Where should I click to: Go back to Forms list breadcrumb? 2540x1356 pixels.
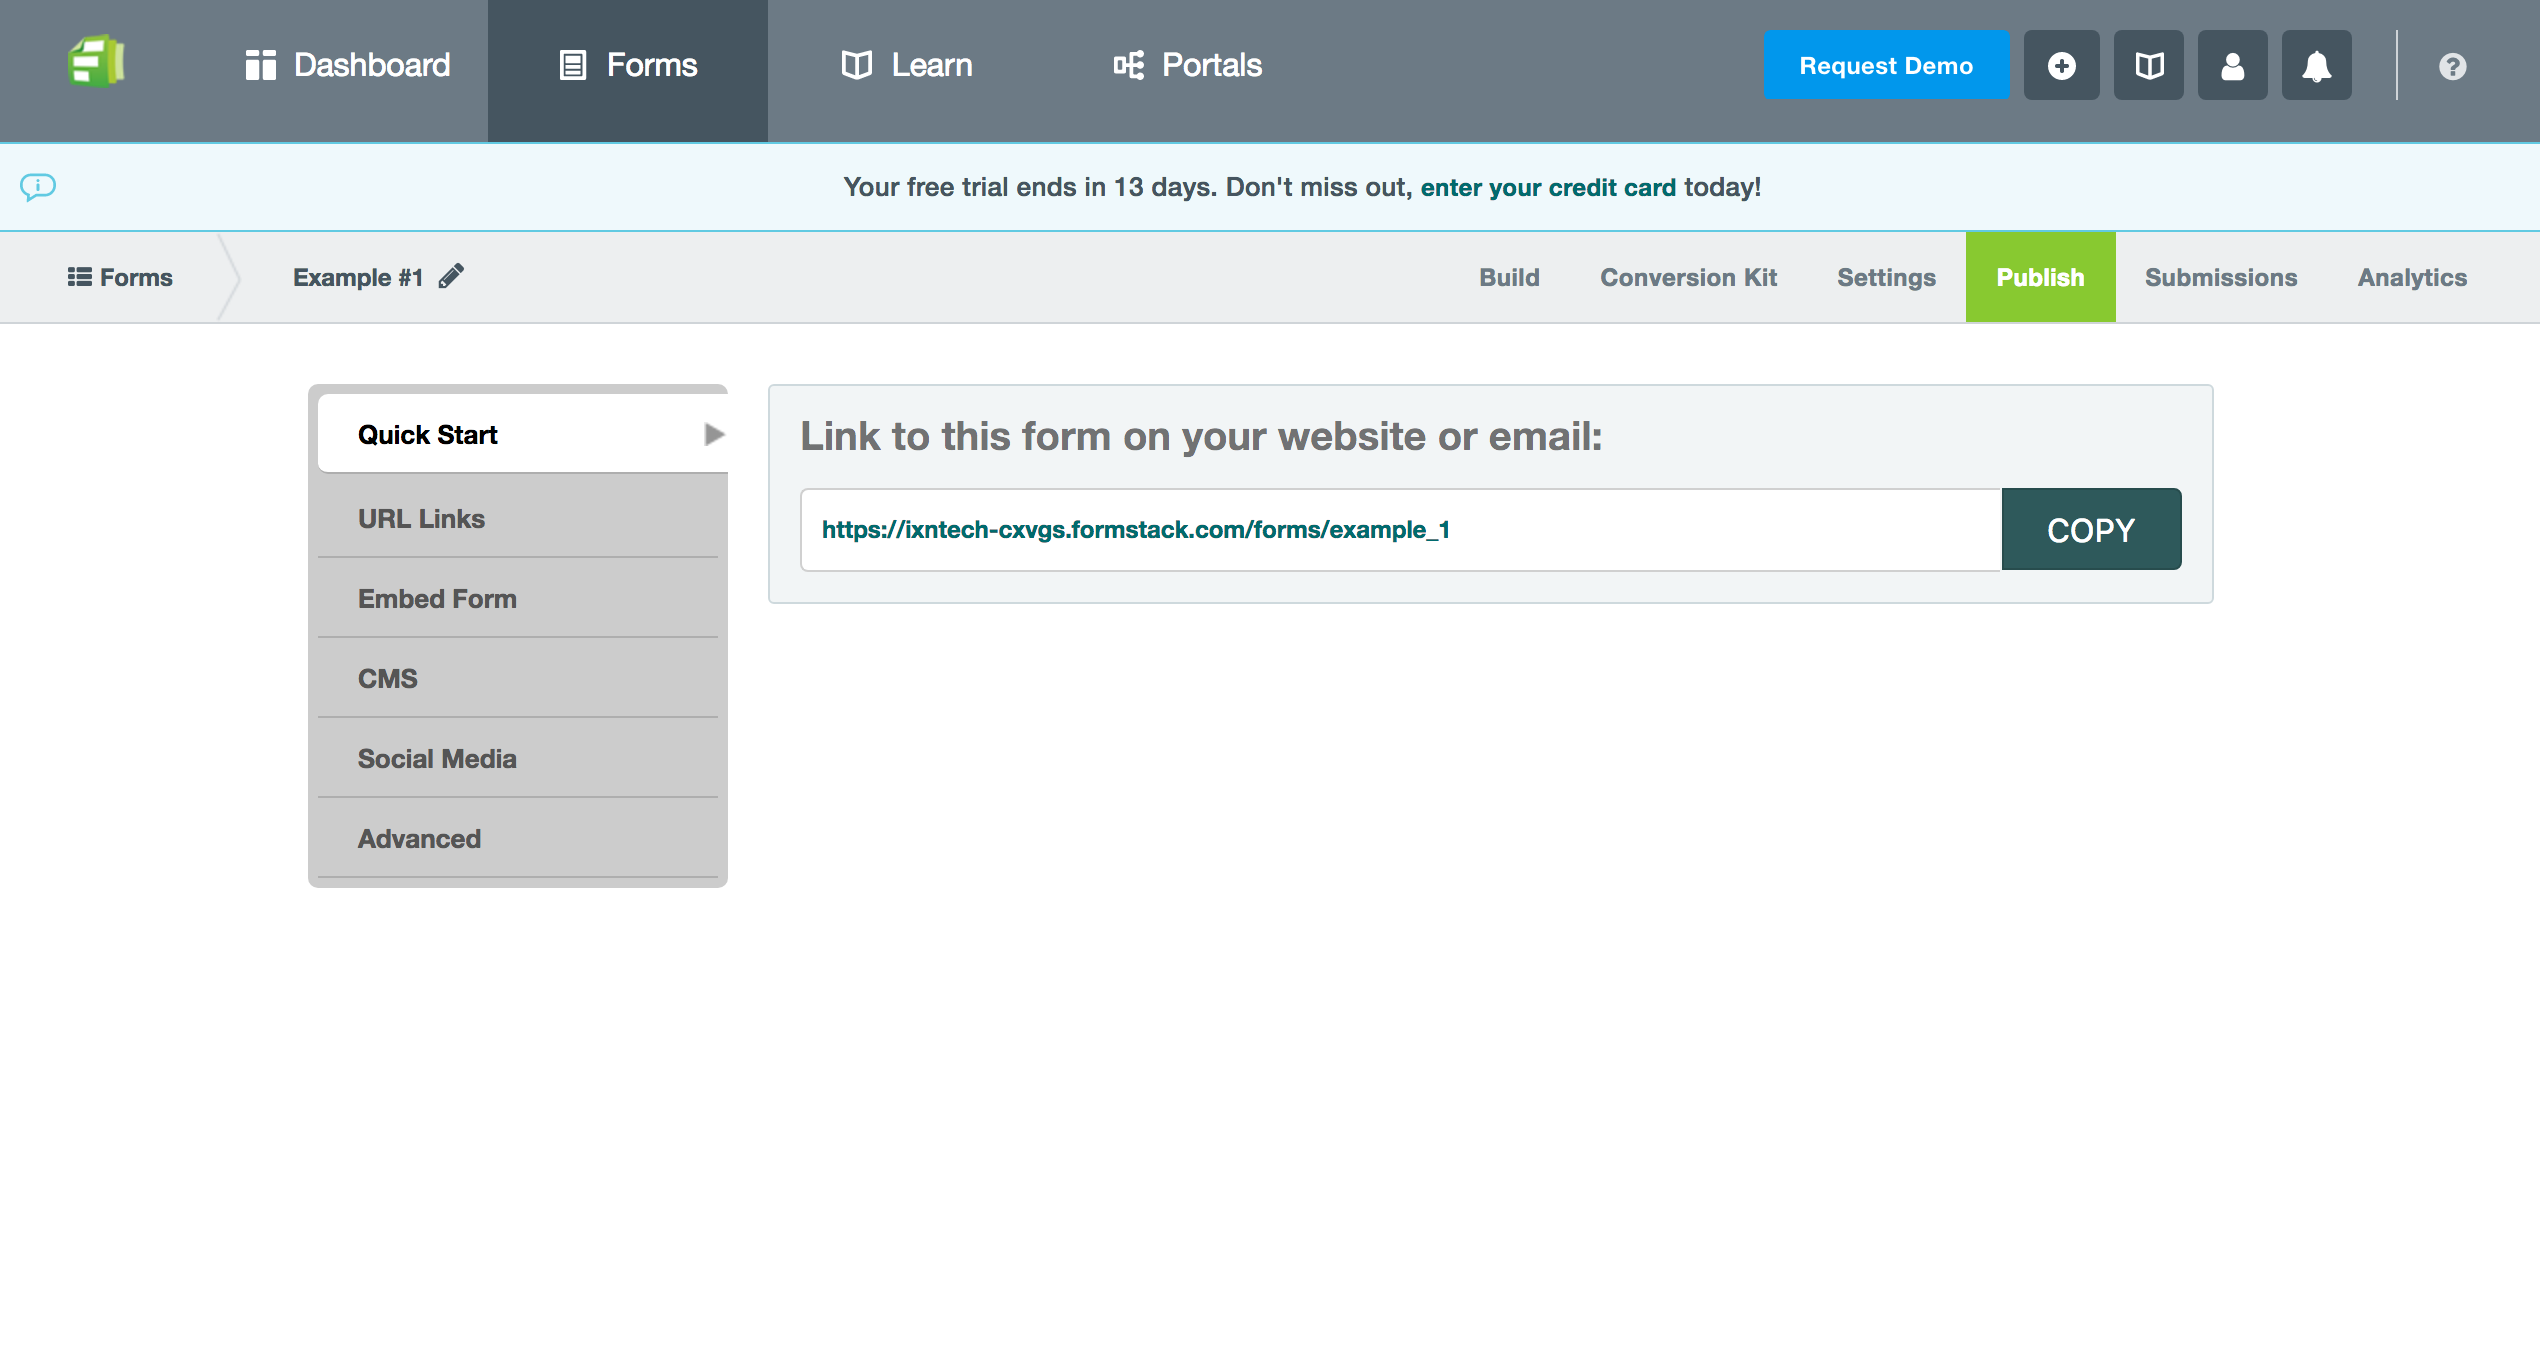point(120,277)
